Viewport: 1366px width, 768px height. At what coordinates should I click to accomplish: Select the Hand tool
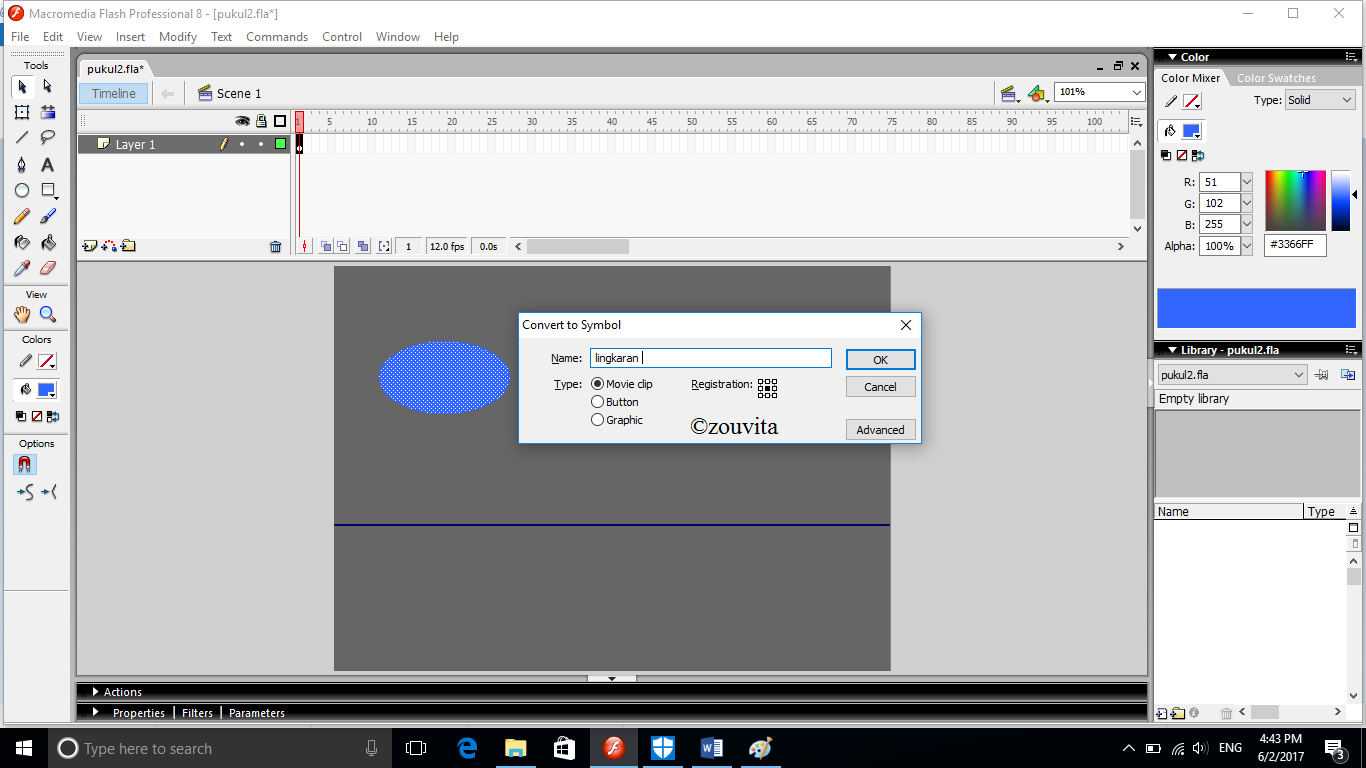point(22,314)
